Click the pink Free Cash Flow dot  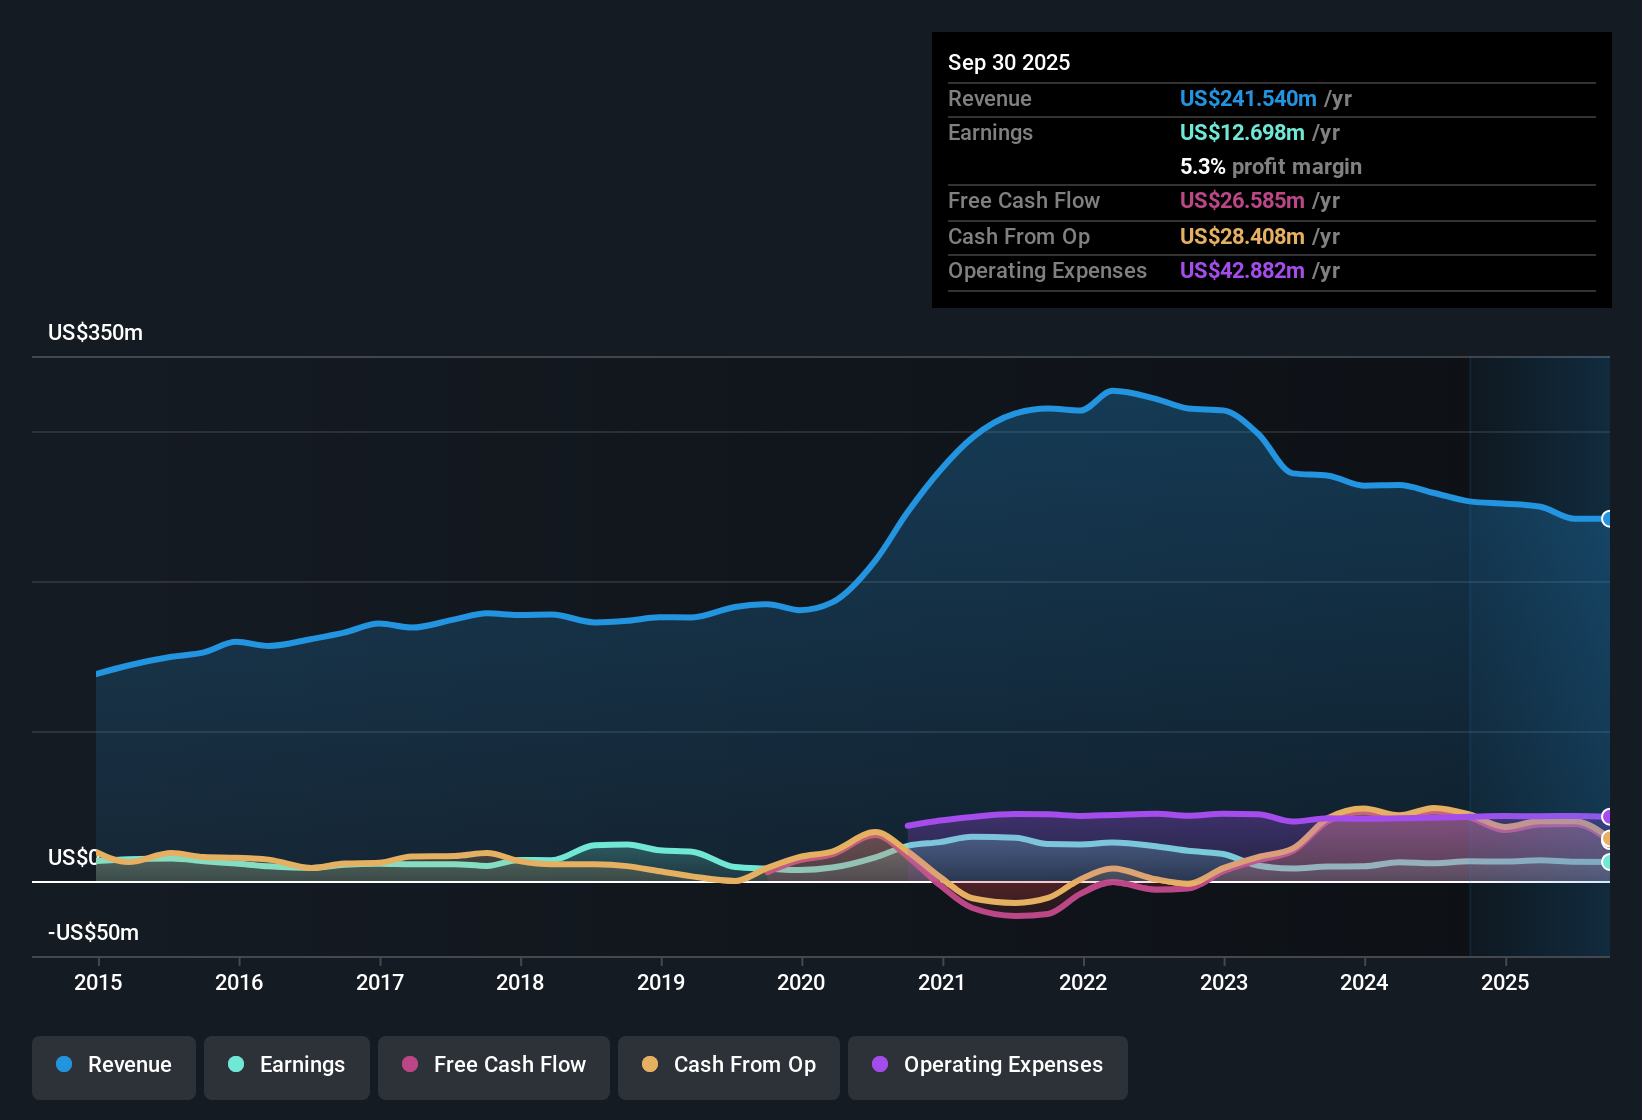(410, 1064)
